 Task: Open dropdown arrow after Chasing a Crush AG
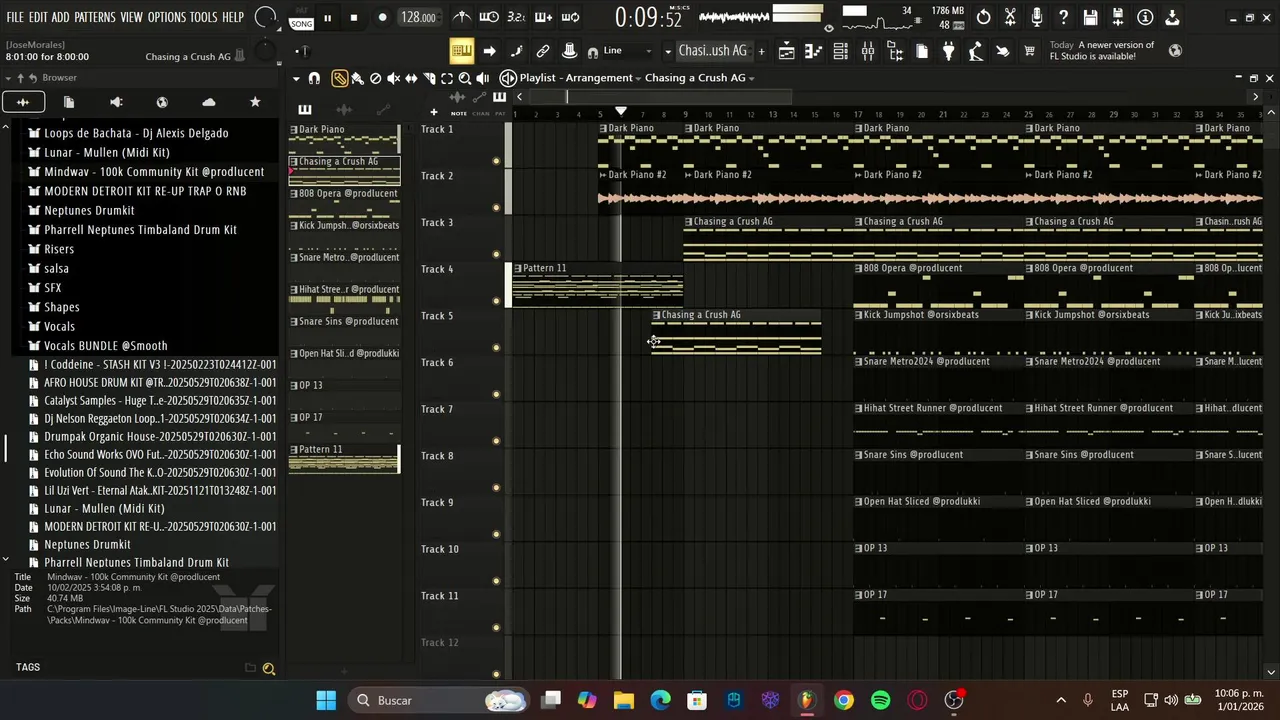click(x=751, y=78)
